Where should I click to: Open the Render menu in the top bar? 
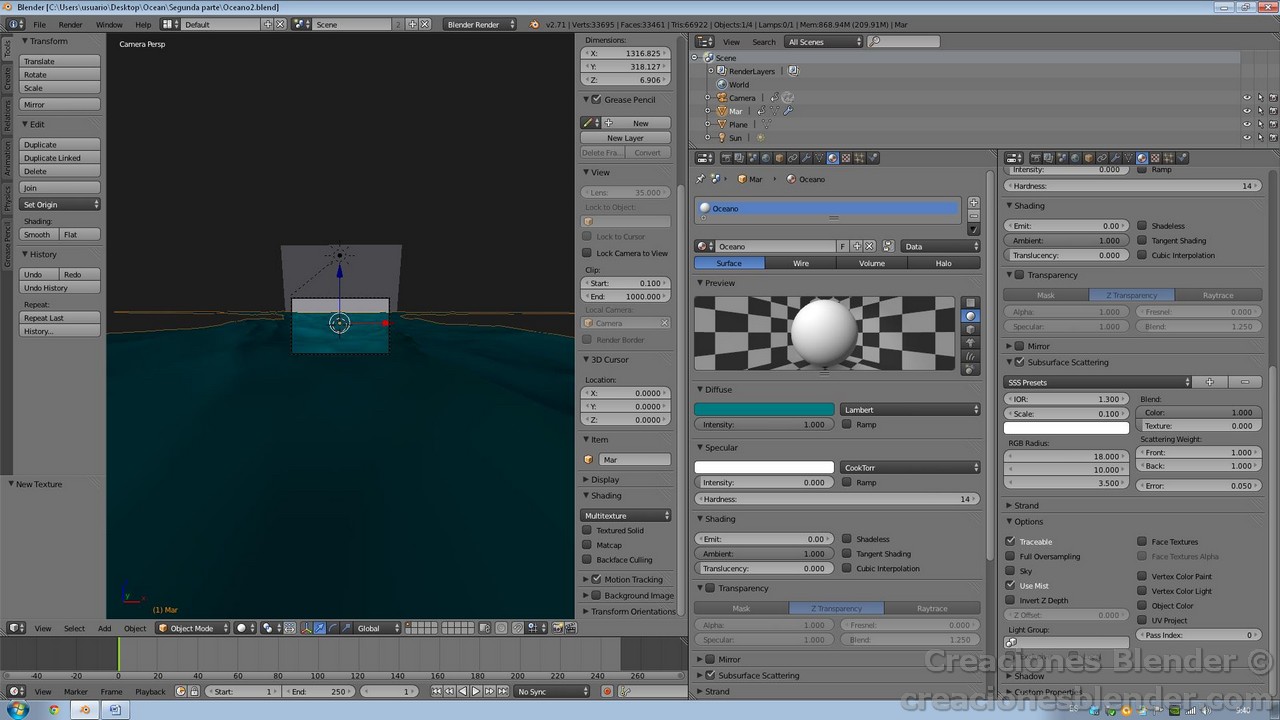coord(71,24)
